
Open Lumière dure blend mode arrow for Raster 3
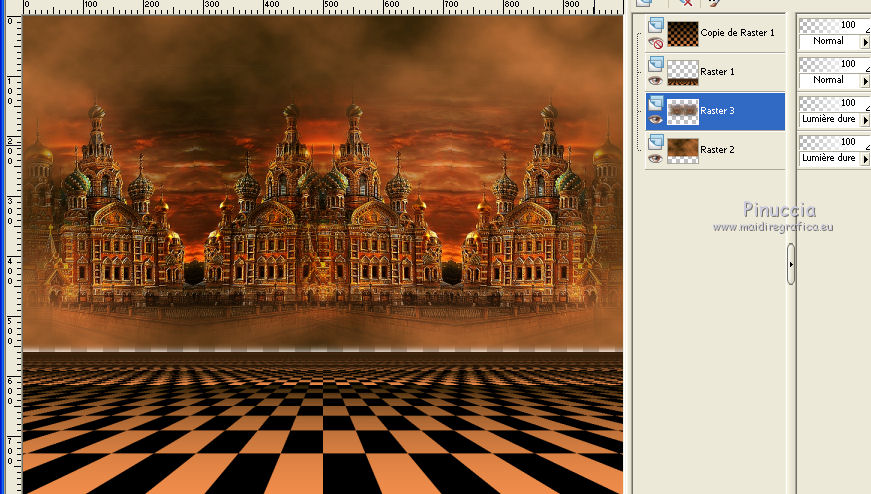click(865, 119)
